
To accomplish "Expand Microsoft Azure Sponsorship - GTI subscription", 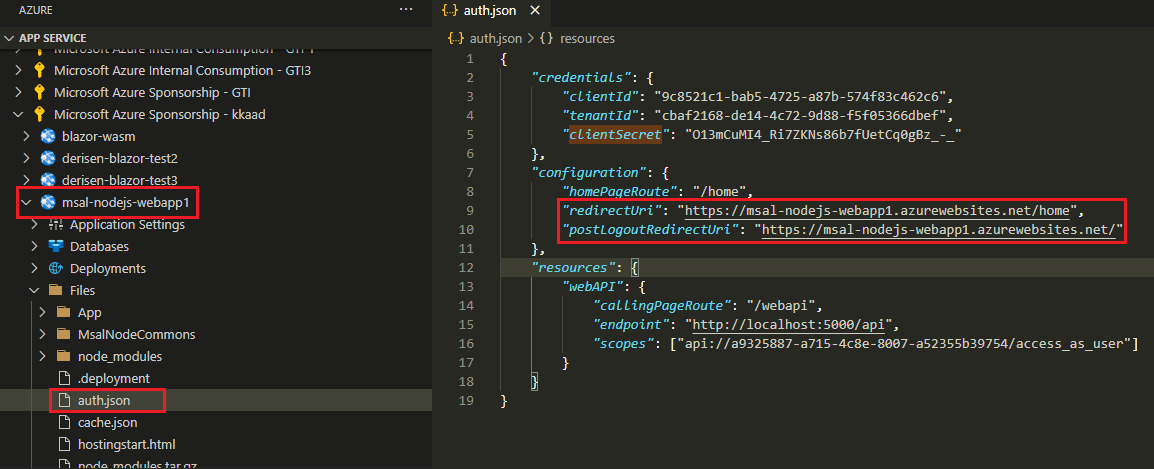I will [18, 93].
